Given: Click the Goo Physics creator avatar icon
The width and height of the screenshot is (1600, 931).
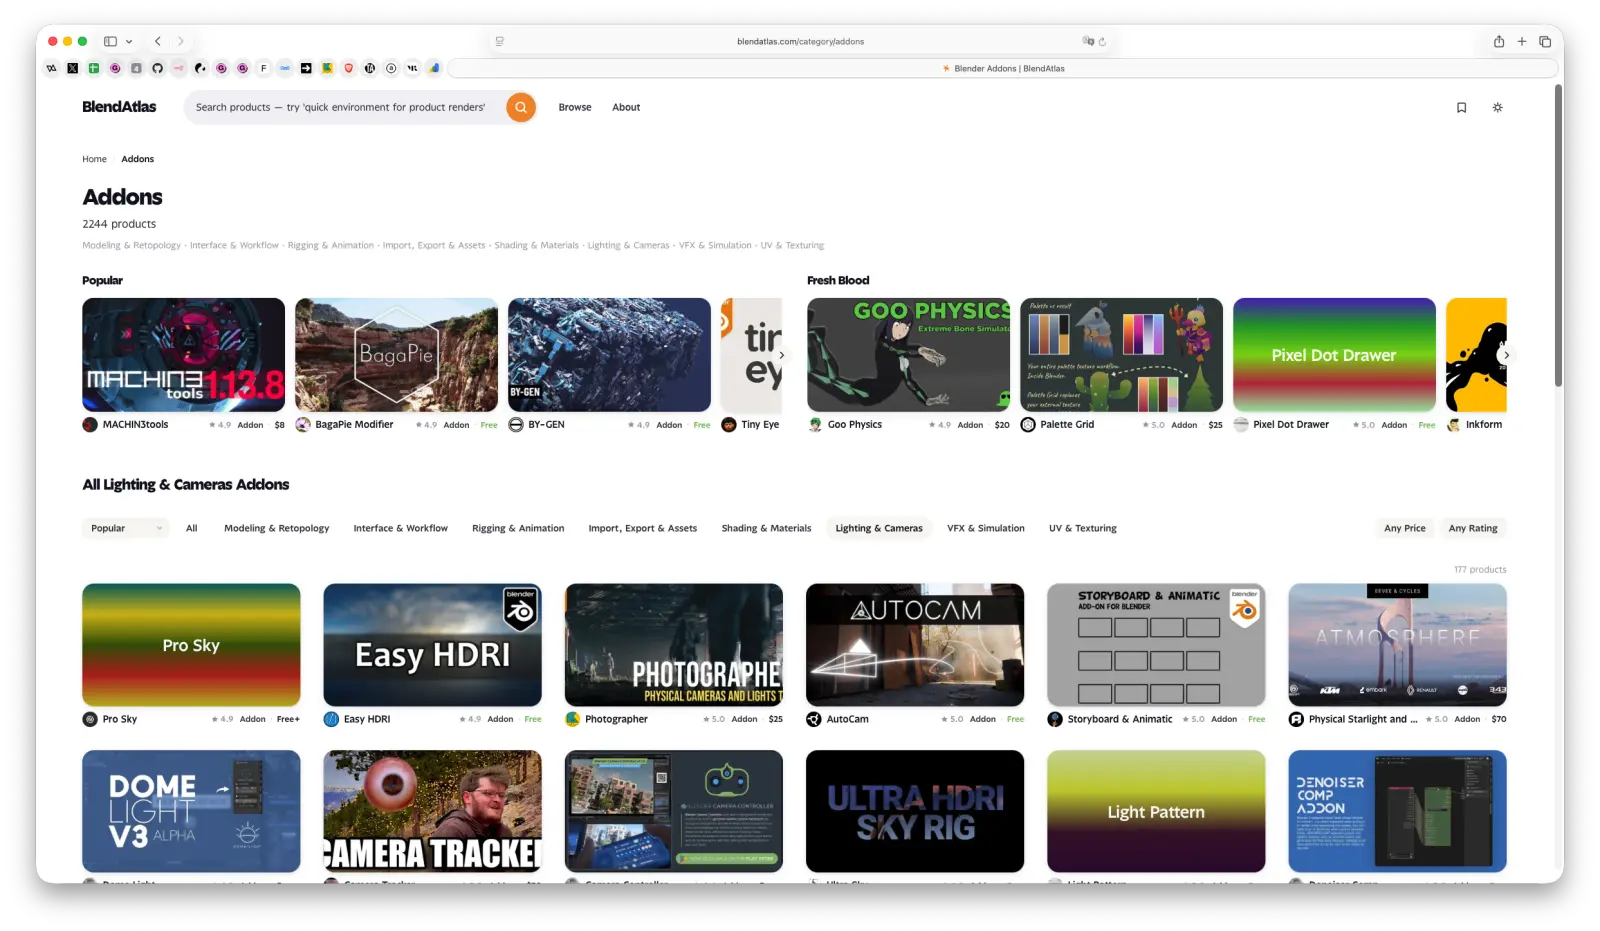Looking at the screenshot, I should [814, 424].
